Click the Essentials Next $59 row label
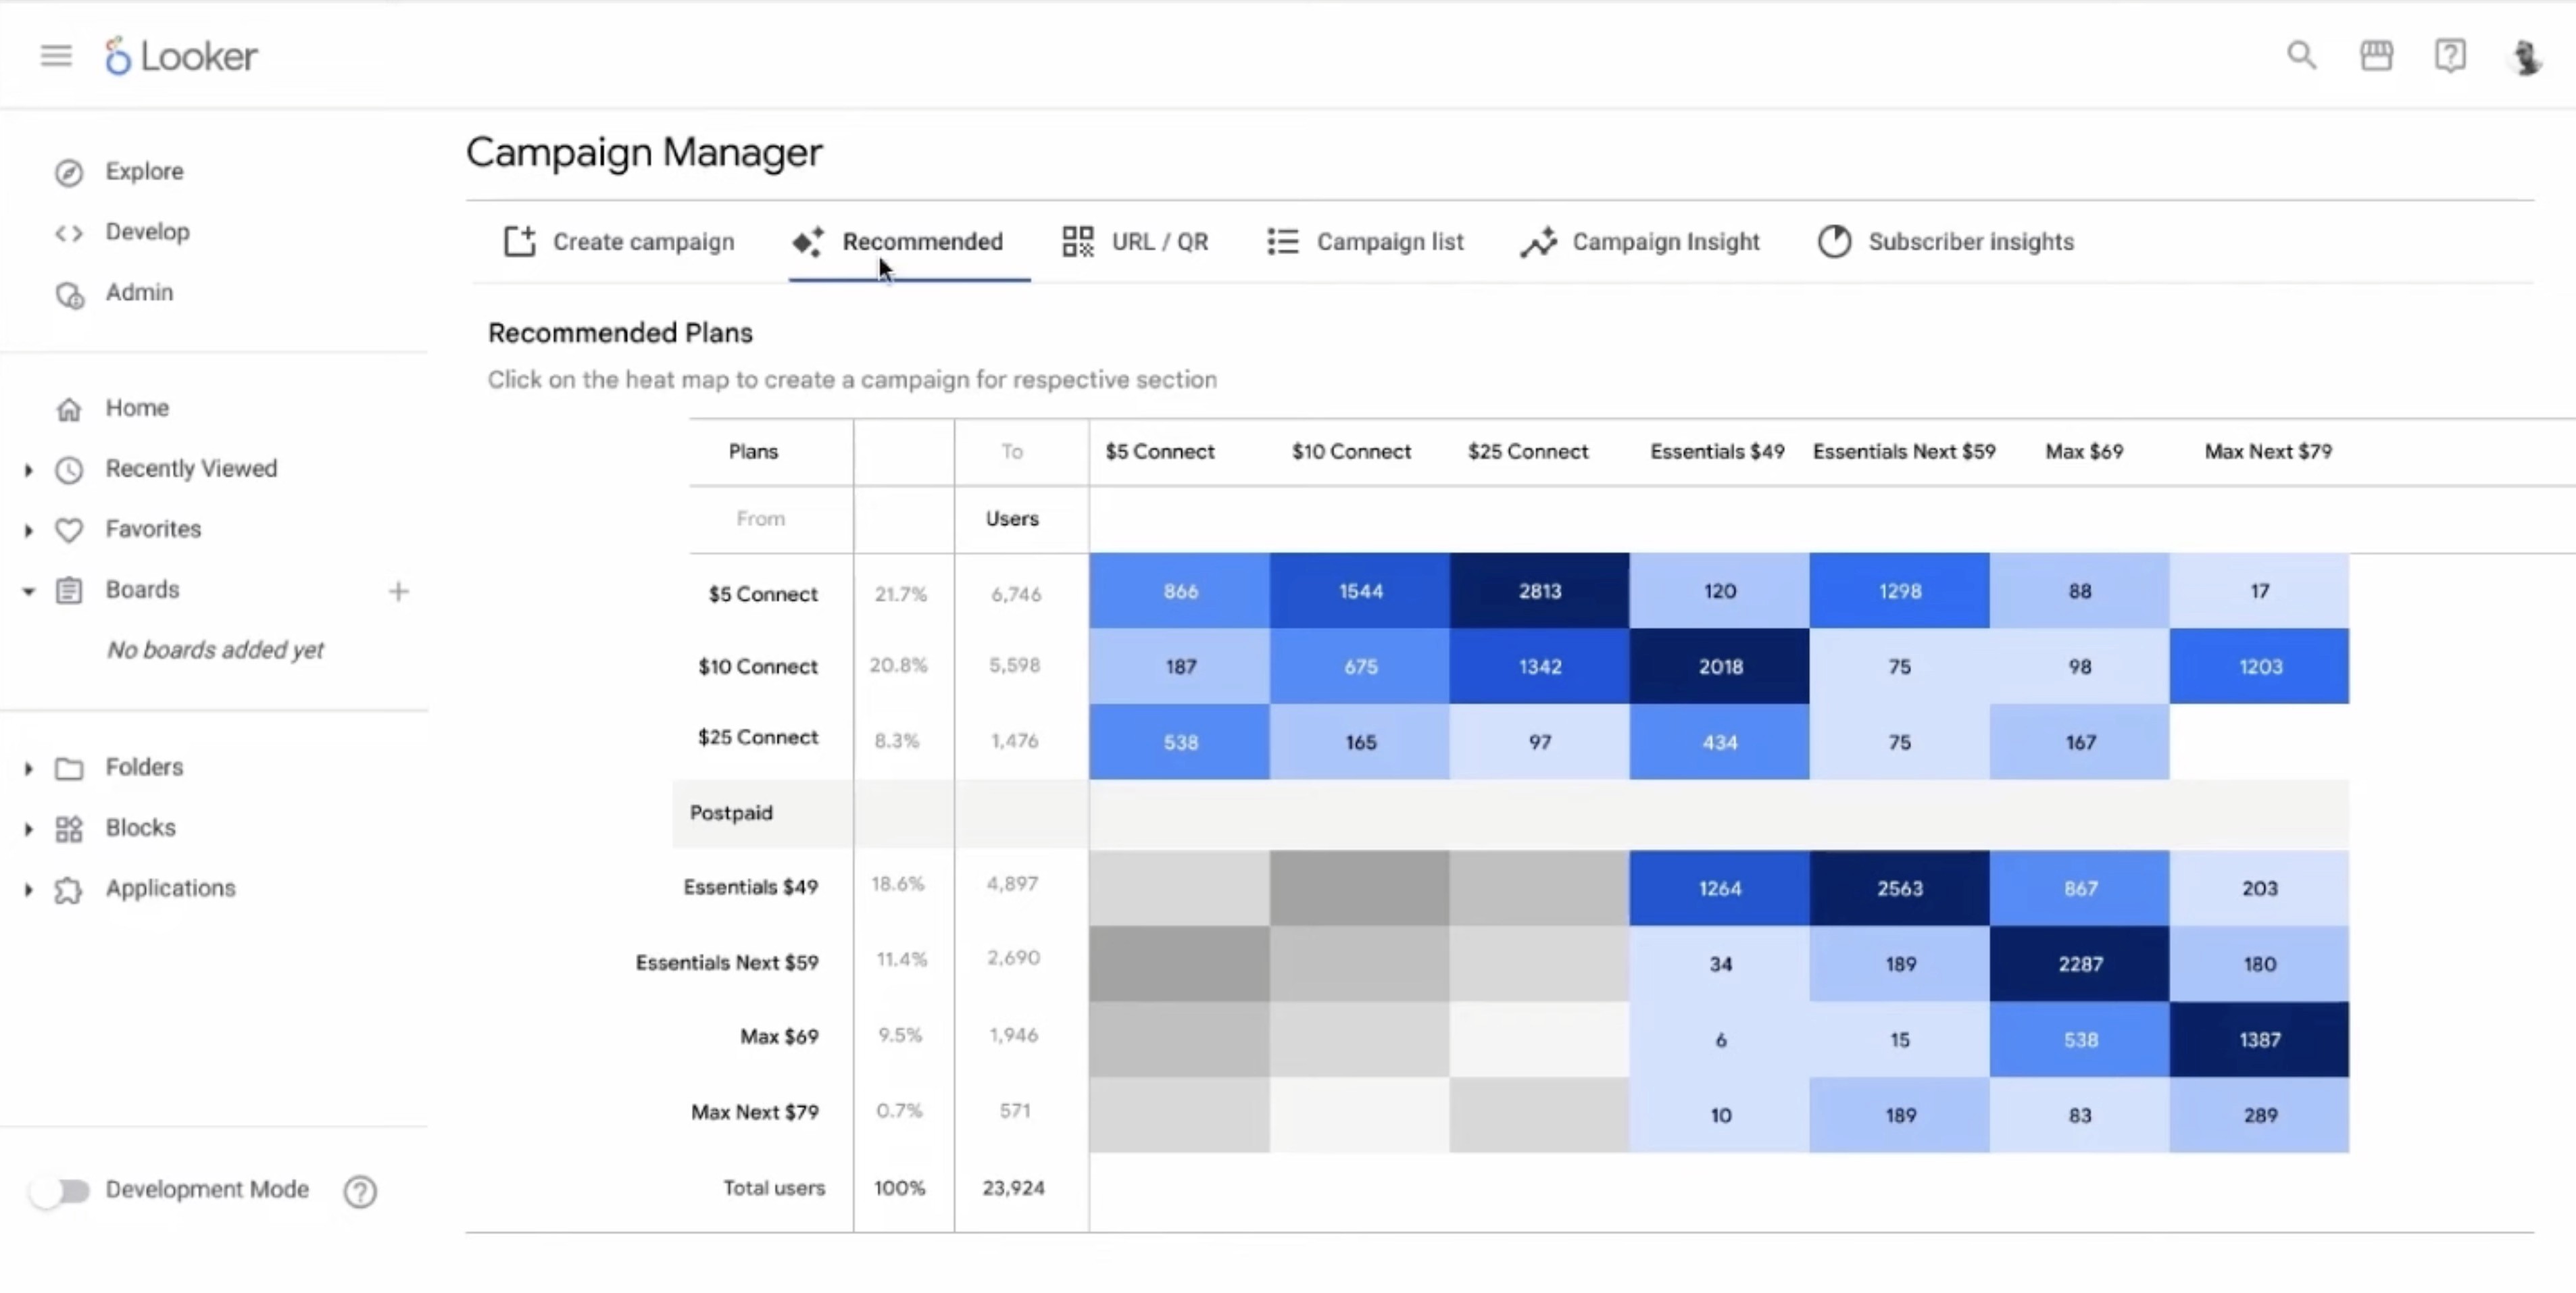 [x=727, y=963]
